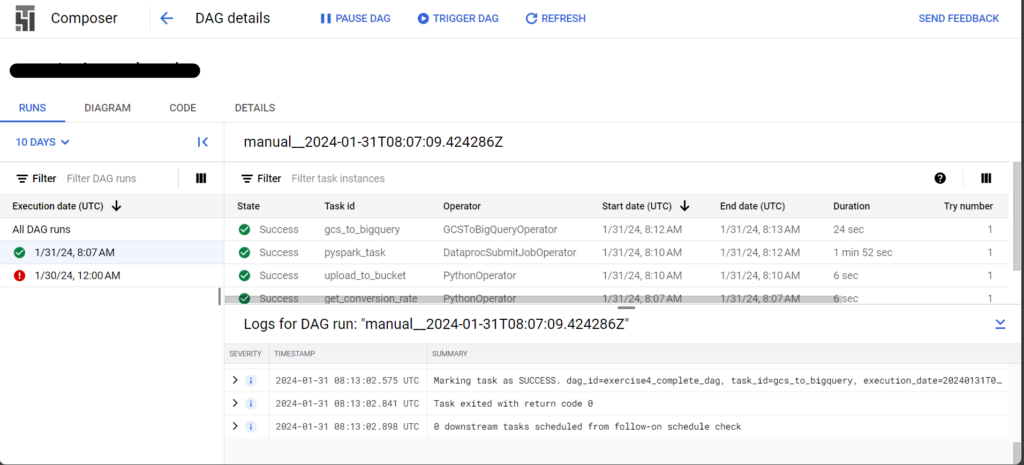The width and height of the screenshot is (1024, 465).
Task: Expand the "0 downstream tasks scheduled" log row
Action: click(235, 426)
